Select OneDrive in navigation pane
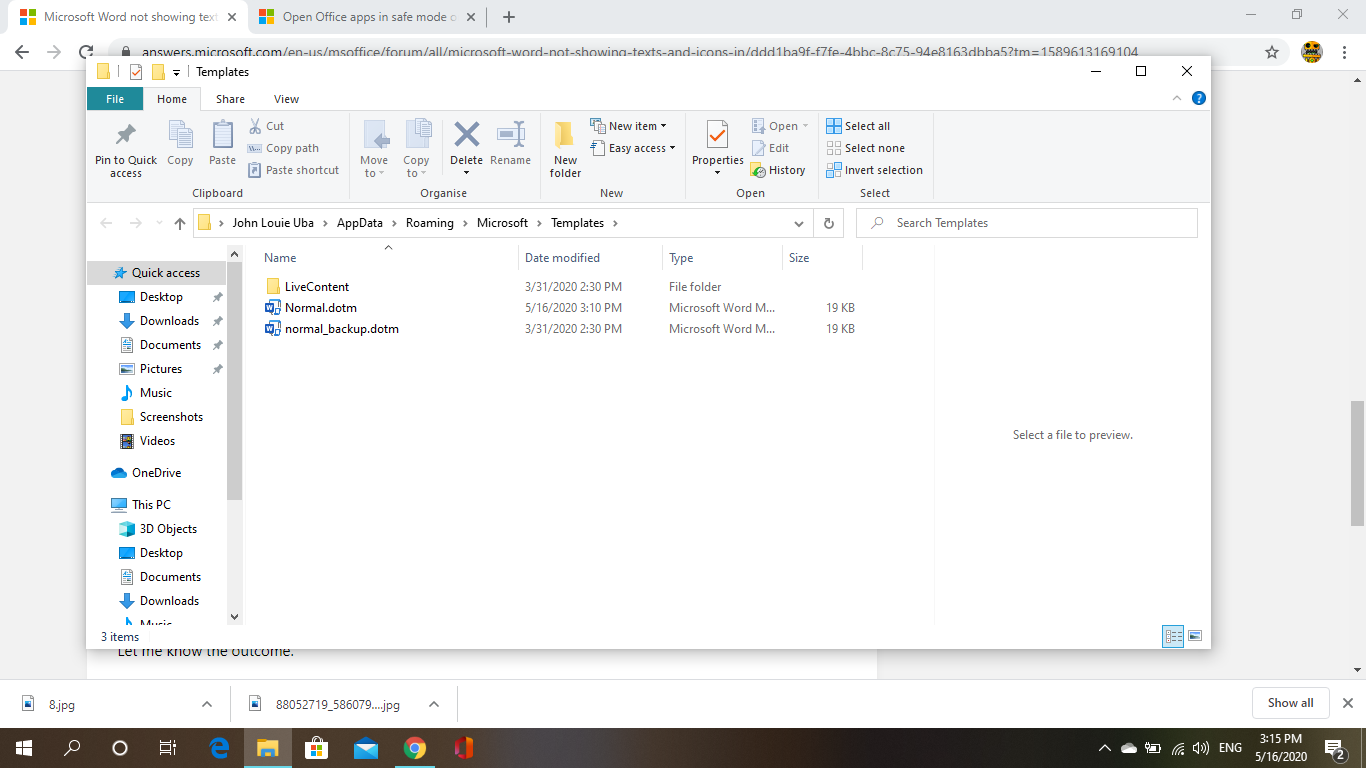1366x768 pixels. pyautogui.click(x=147, y=473)
